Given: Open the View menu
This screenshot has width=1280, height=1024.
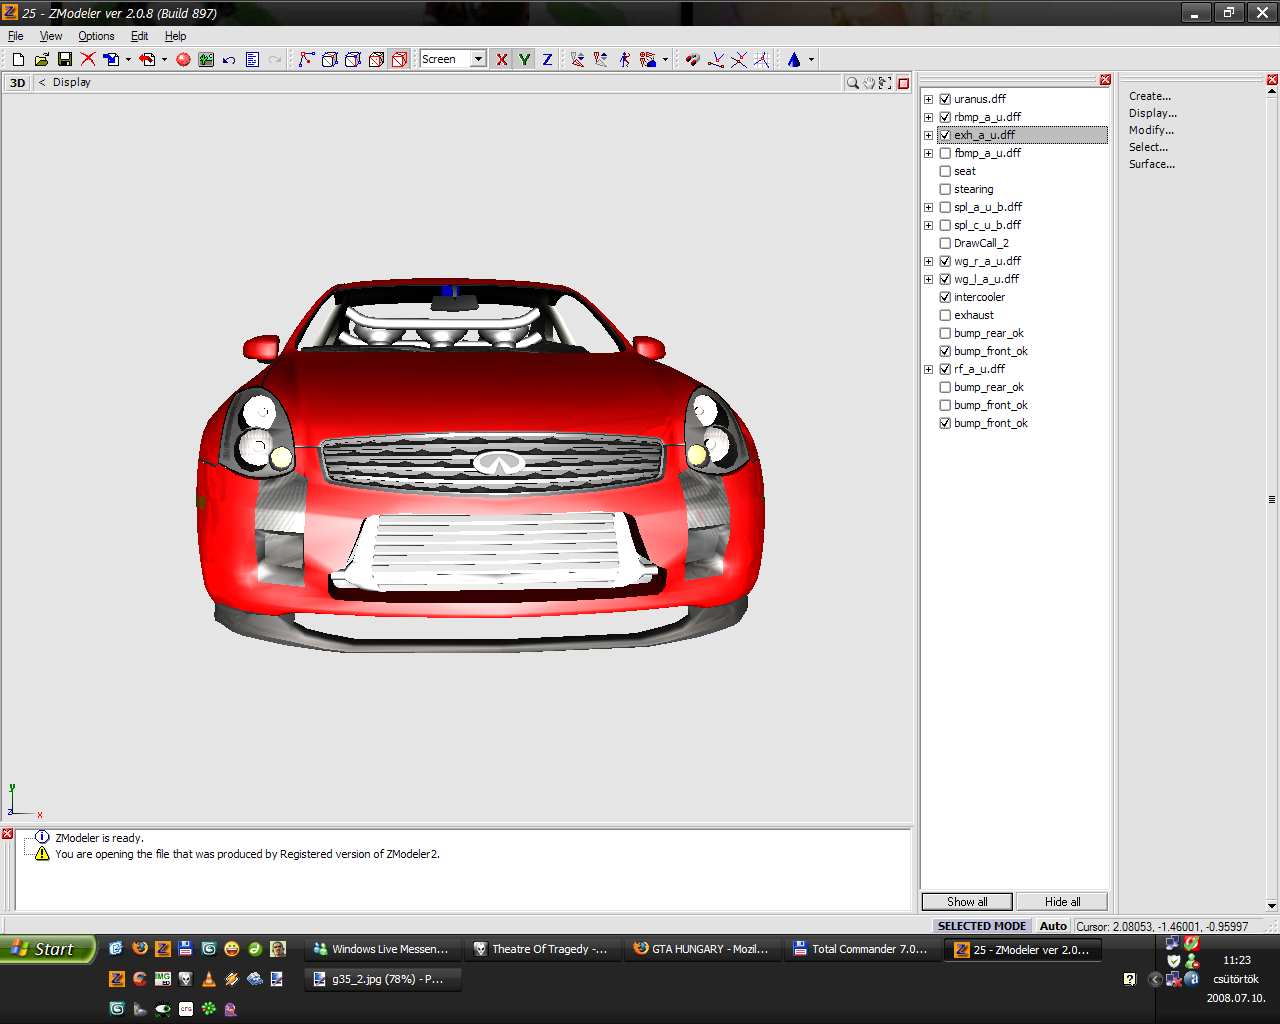Looking at the screenshot, I should click(x=51, y=36).
